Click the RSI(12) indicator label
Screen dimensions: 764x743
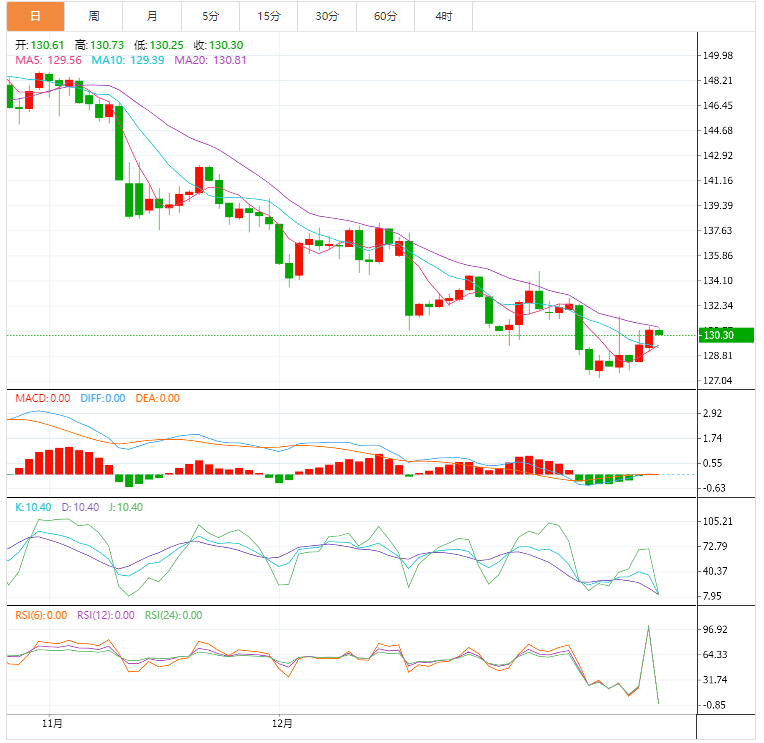[106, 615]
